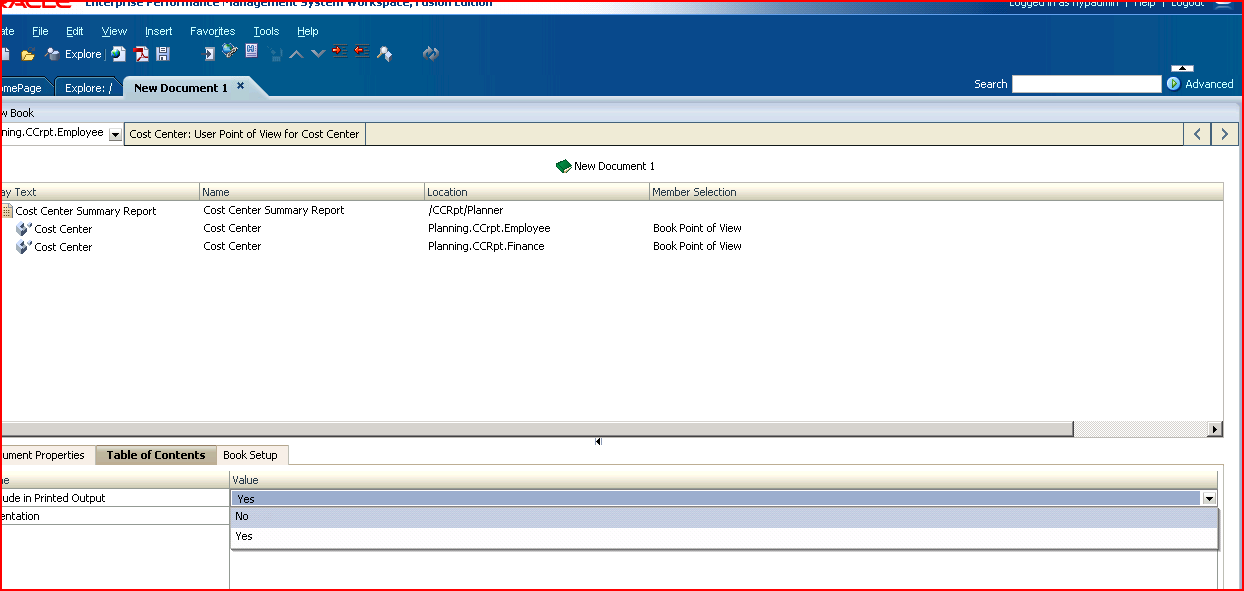The image size is (1244, 591).
Task: Click the greyed-out delete item icon
Action: (276, 54)
